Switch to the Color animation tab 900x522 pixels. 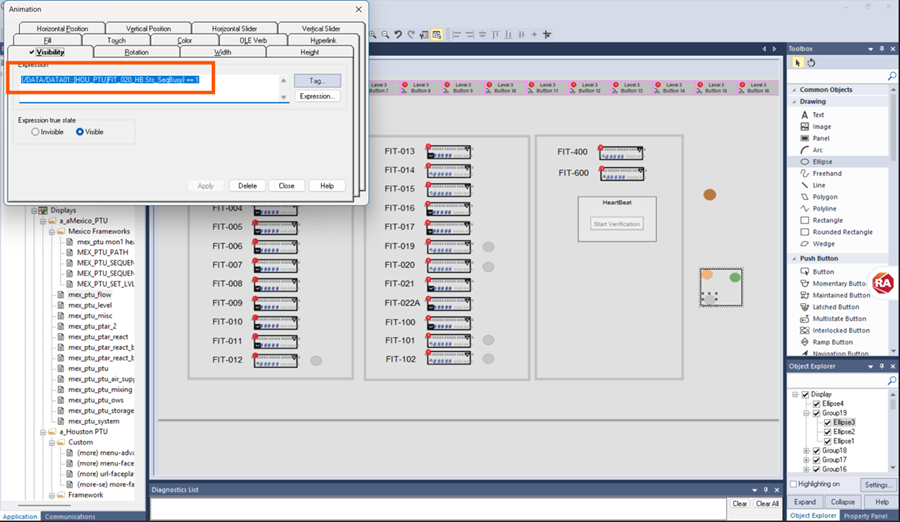click(x=185, y=40)
